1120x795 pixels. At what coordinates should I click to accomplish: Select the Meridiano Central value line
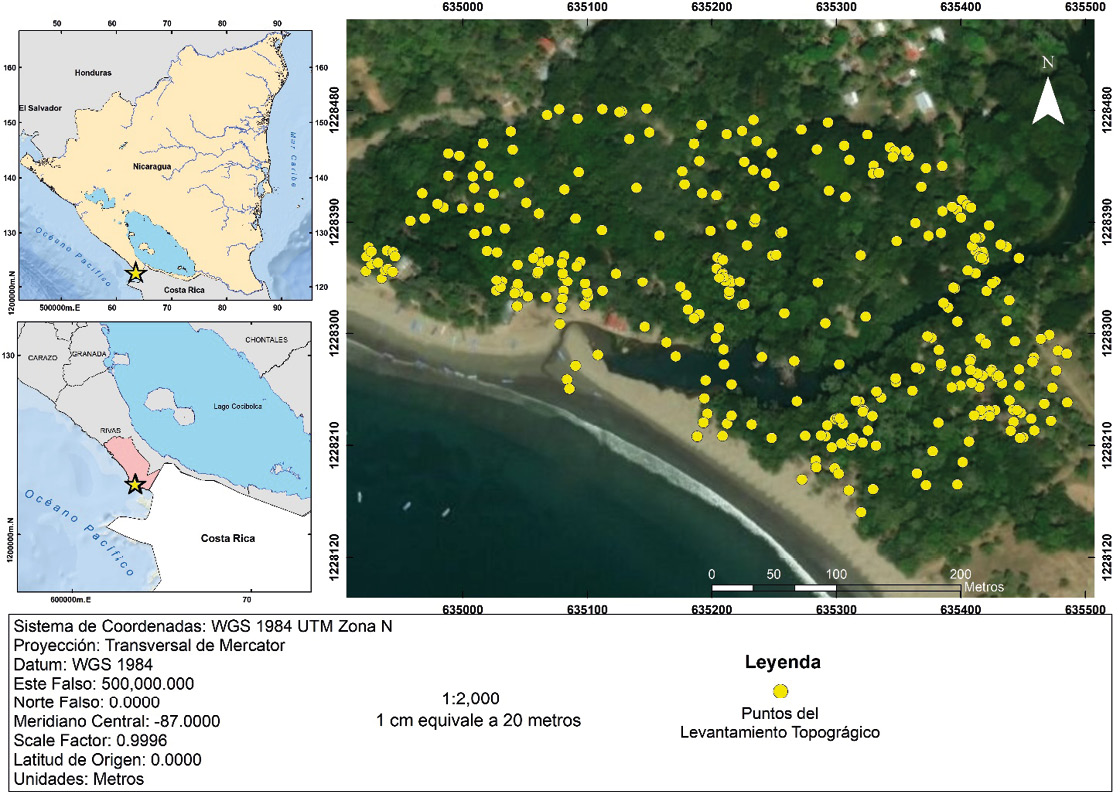pos(117,721)
